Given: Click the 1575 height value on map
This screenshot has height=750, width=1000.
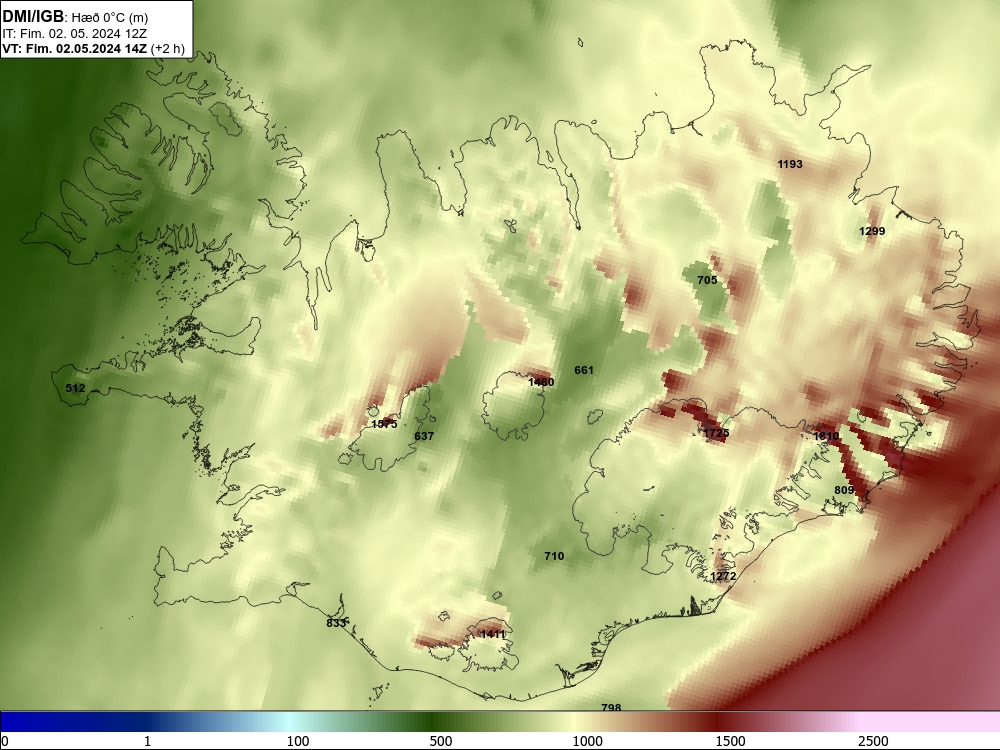Looking at the screenshot, I should coord(384,424).
